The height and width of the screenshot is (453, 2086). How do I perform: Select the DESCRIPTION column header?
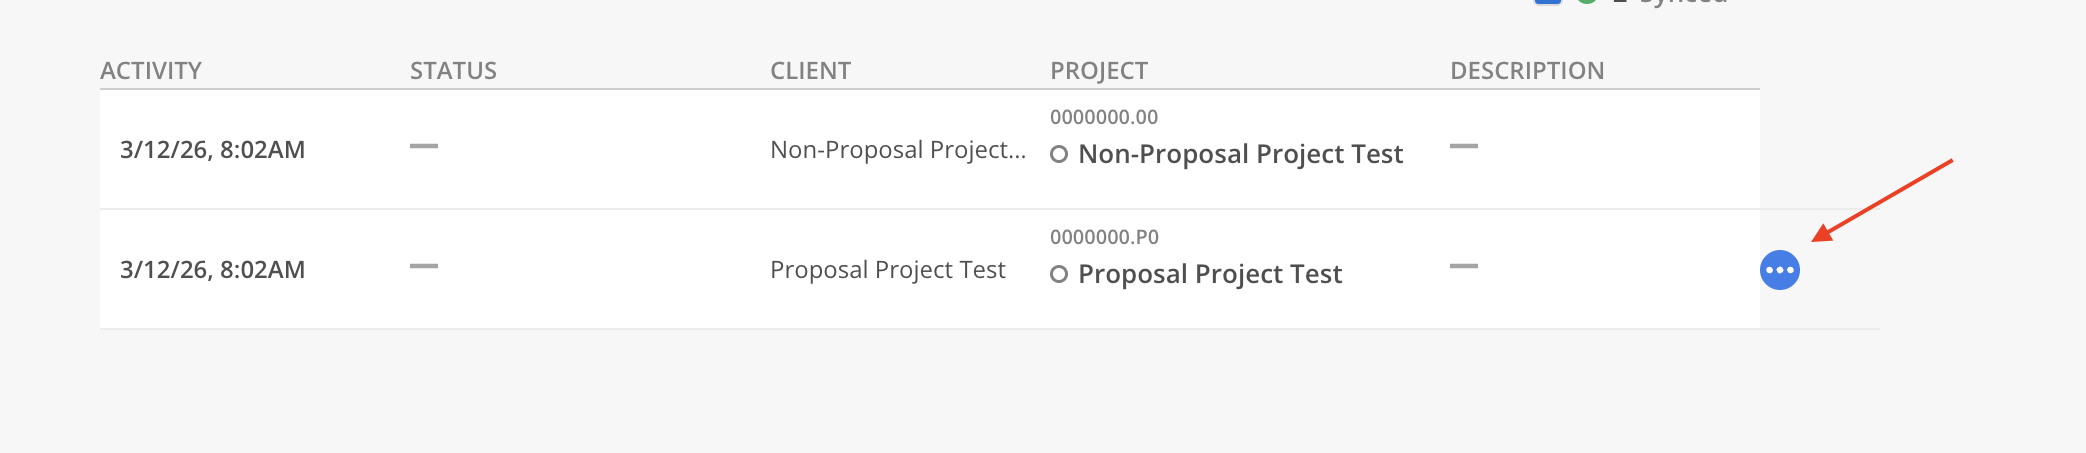(1527, 71)
